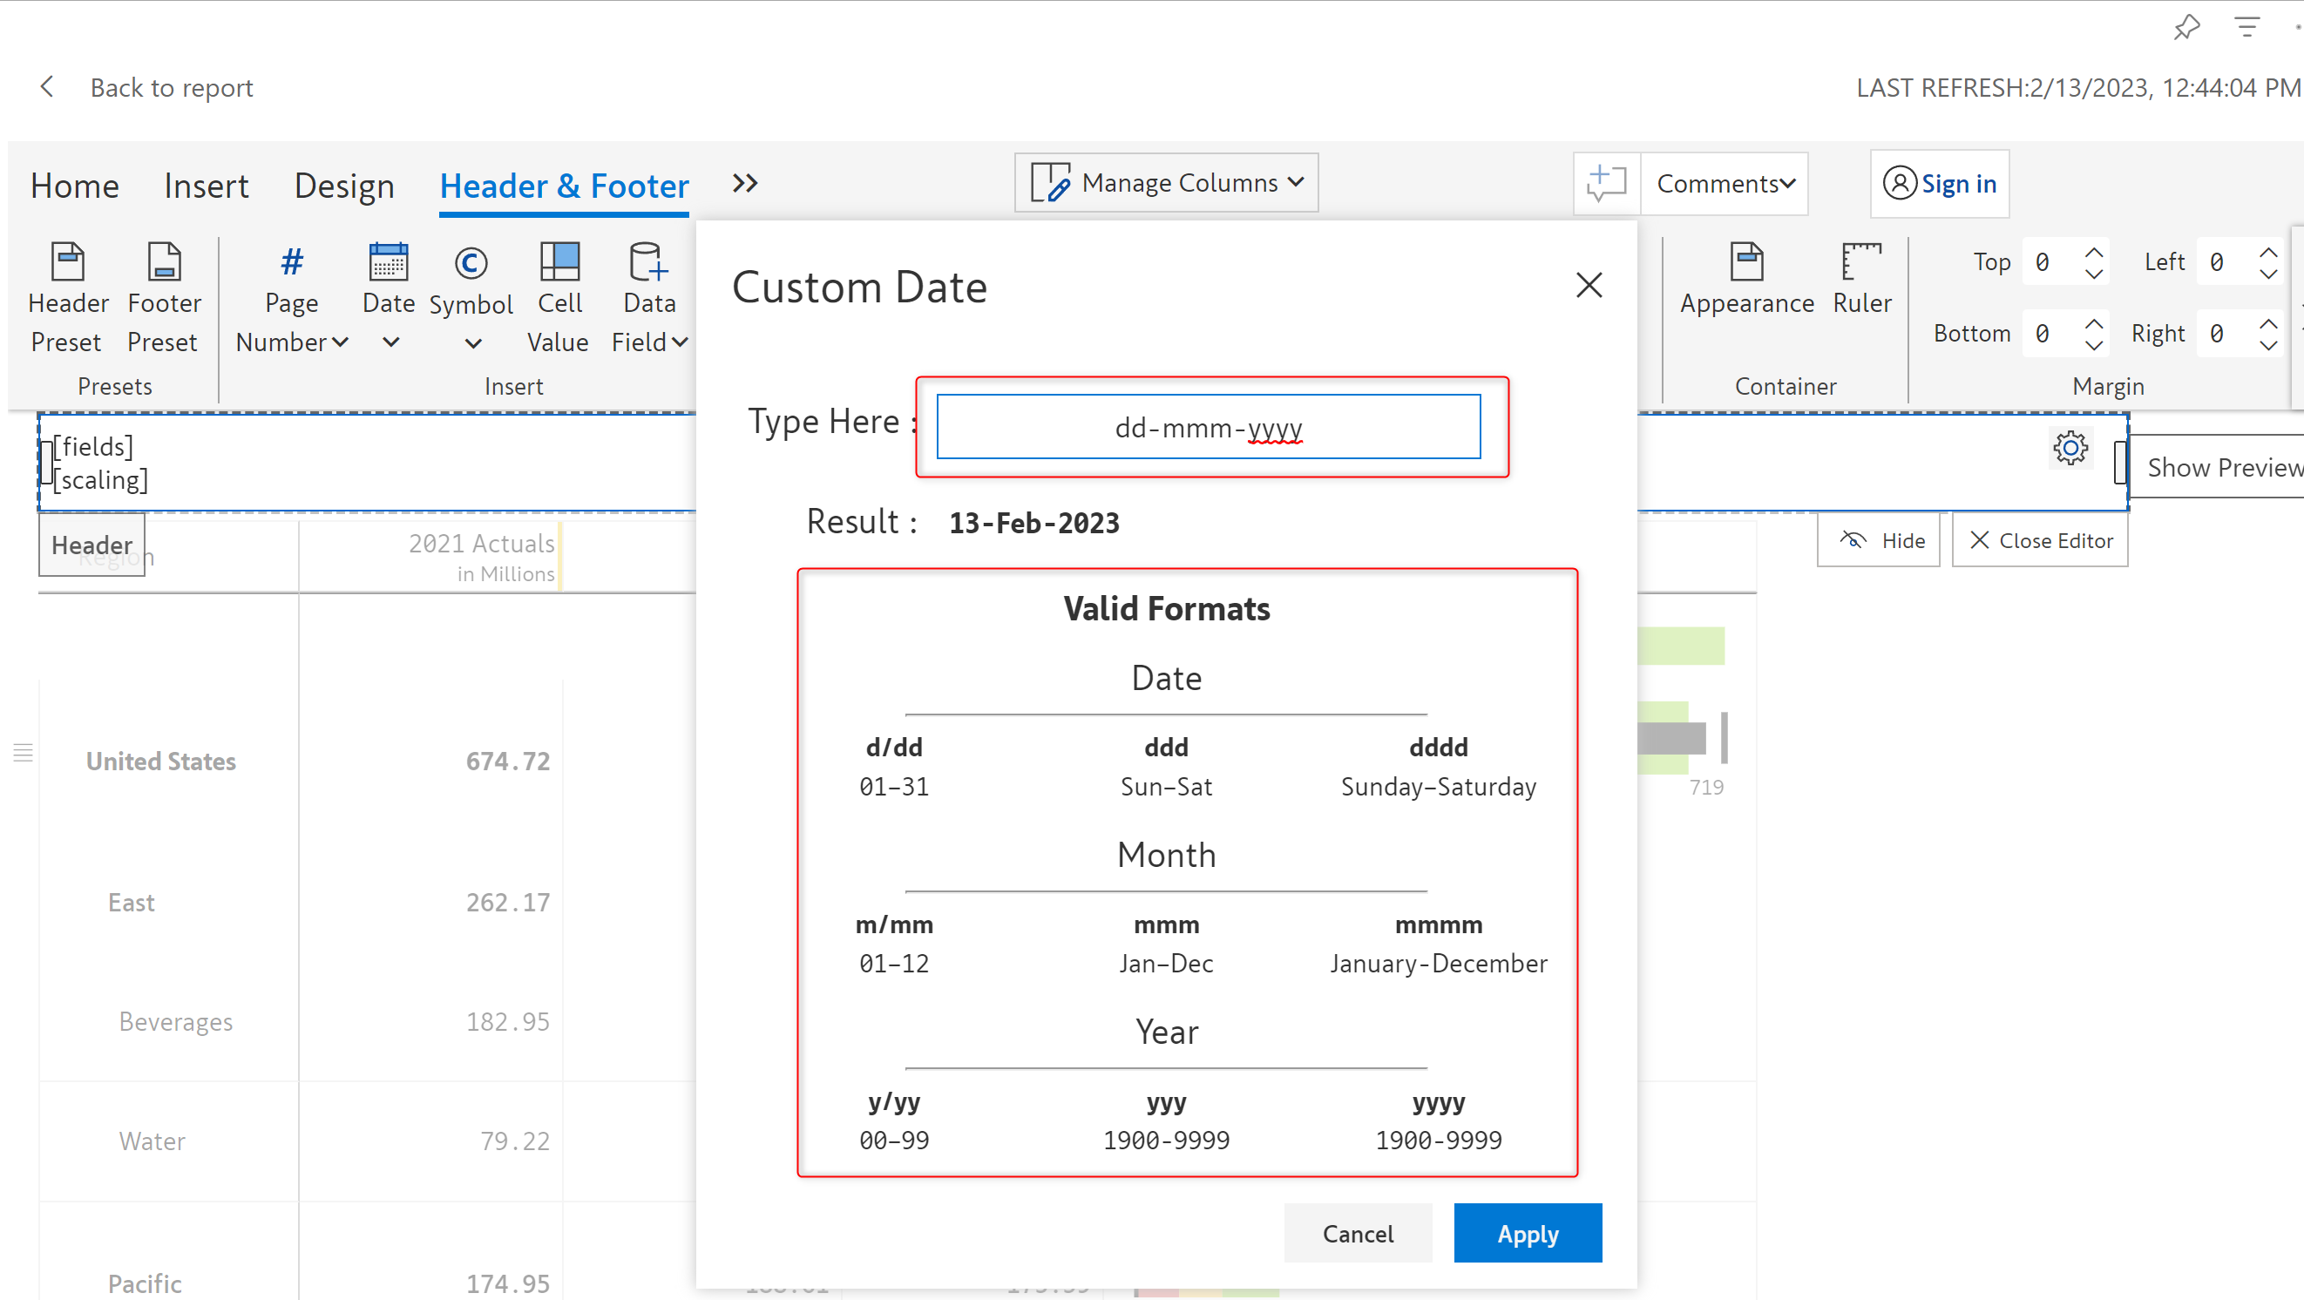Click the date format text field
The height and width of the screenshot is (1300, 2304).
click(1208, 427)
